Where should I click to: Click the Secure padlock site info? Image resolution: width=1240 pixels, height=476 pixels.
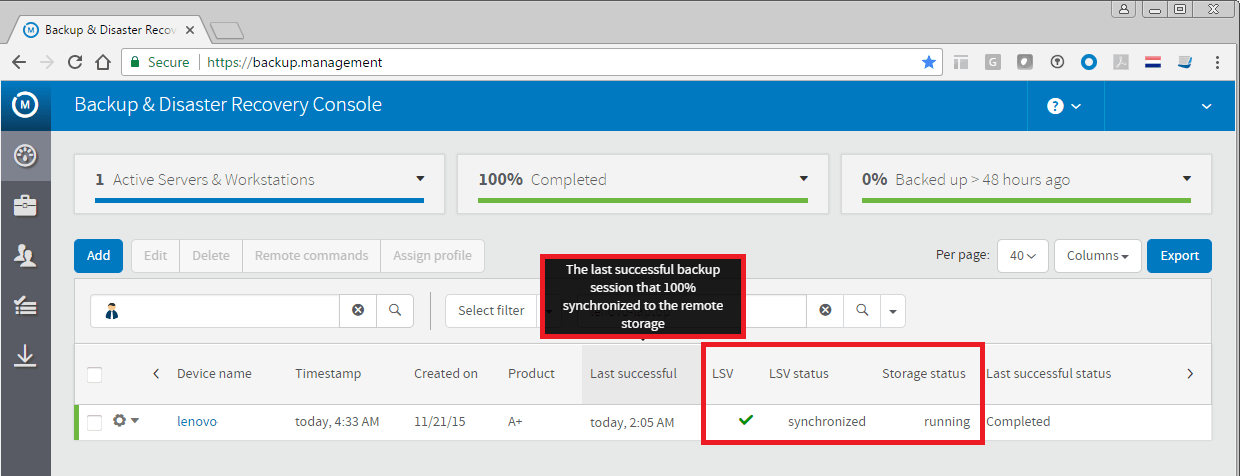coord(159,62)
